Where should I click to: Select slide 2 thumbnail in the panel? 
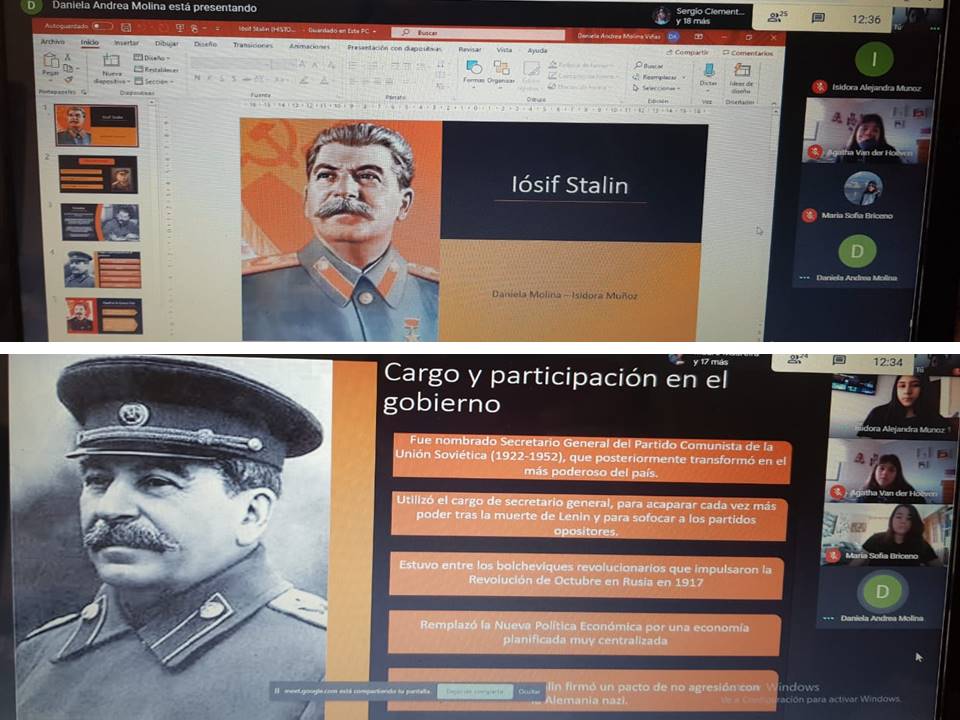[x=99, y=174]
